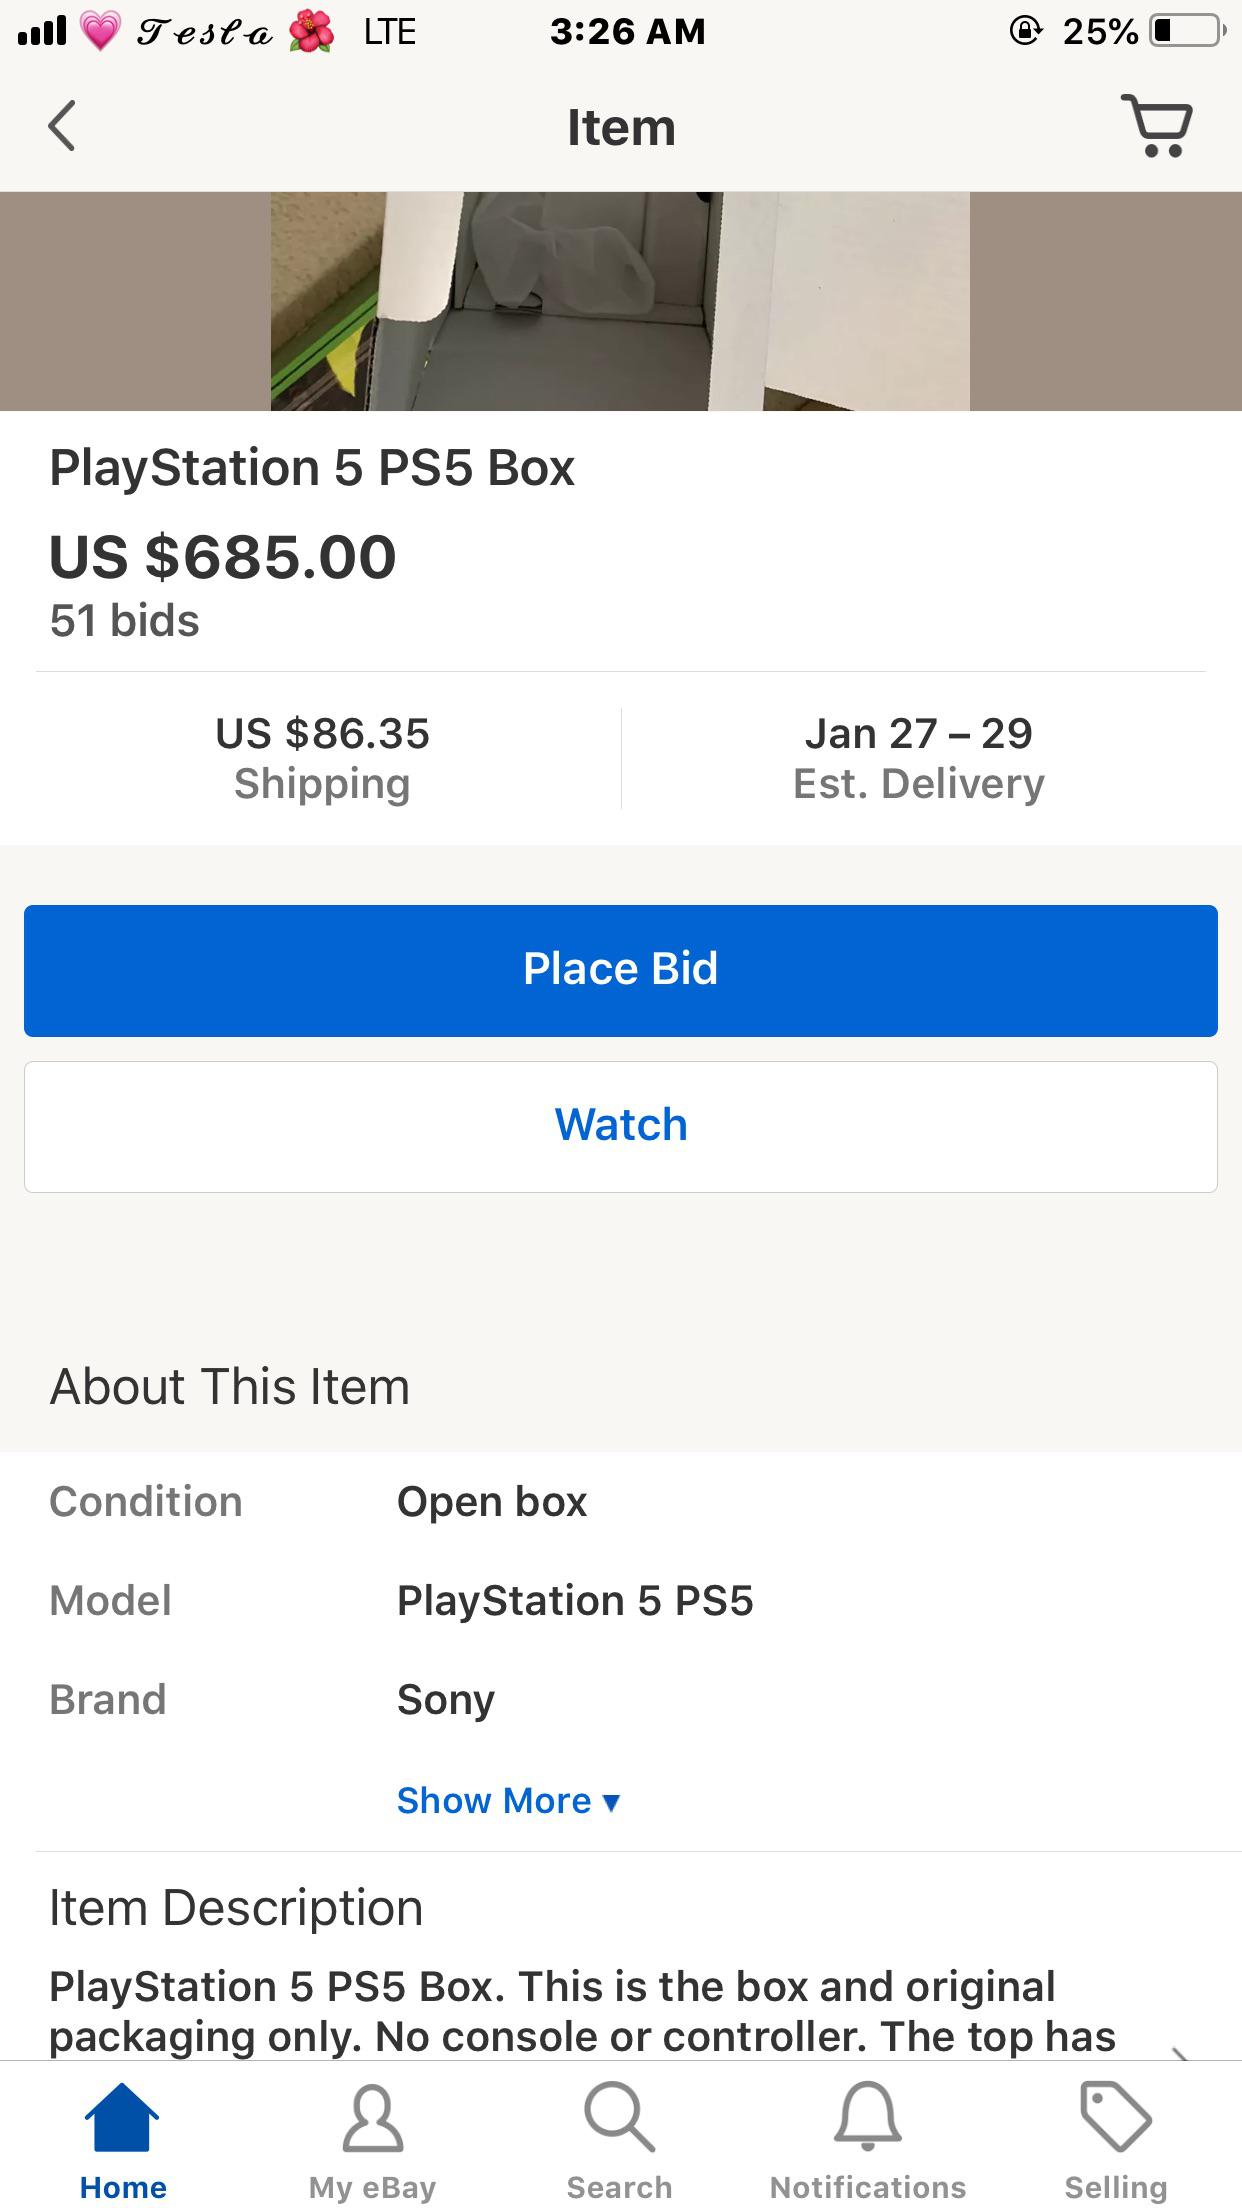Tap the US $685.00 price
The width and height of the screenshot is (1242, 2208).
click(224, 557)
